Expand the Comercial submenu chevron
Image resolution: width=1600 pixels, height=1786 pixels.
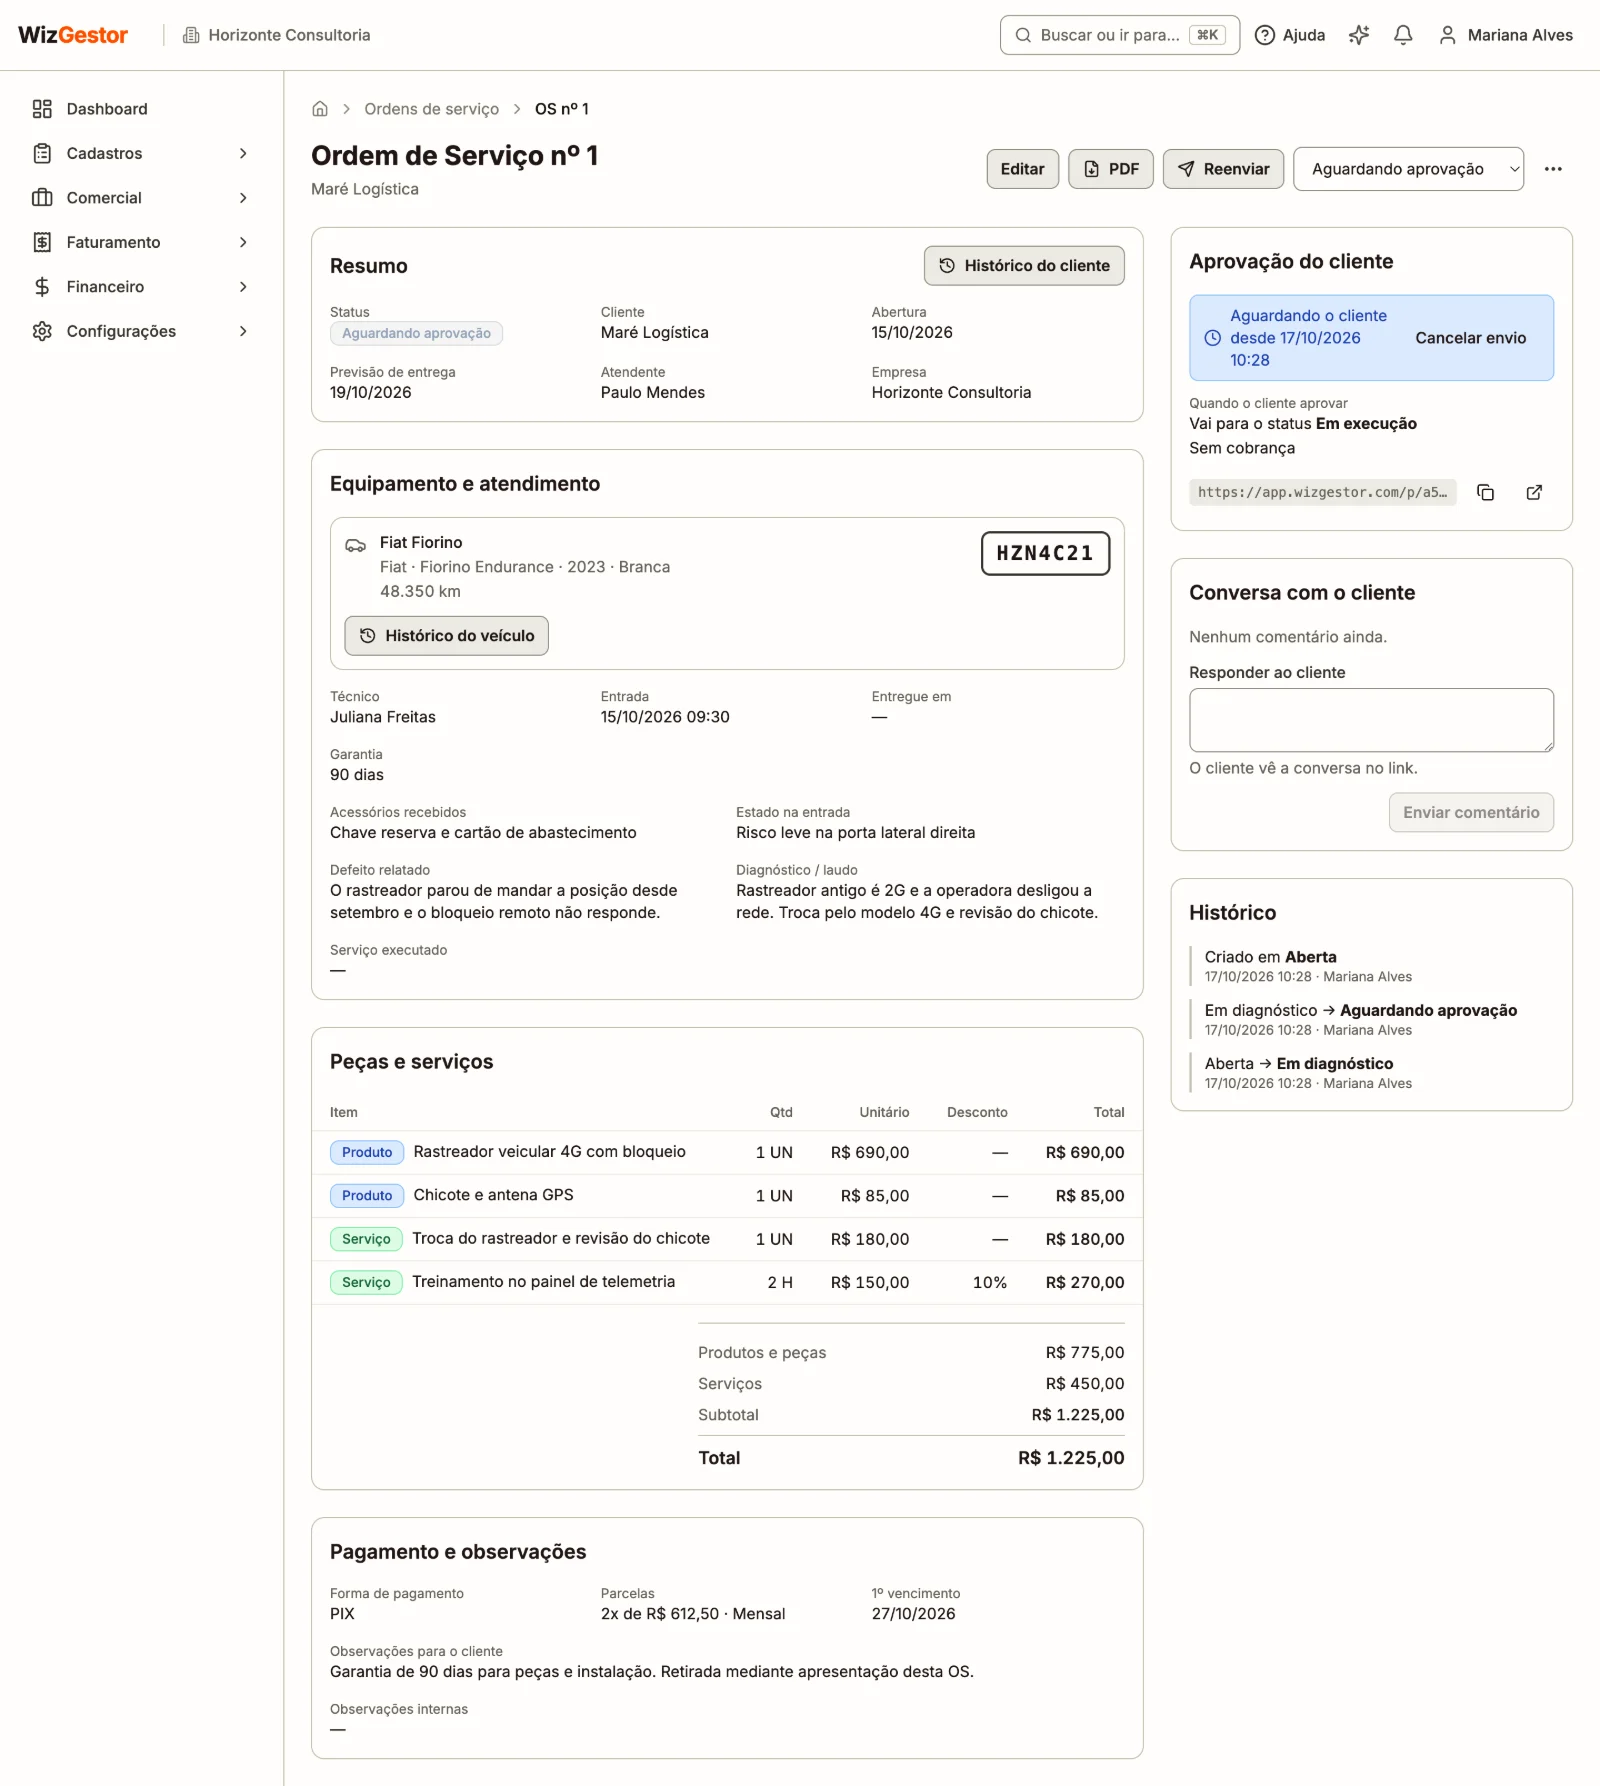point(243,198)
